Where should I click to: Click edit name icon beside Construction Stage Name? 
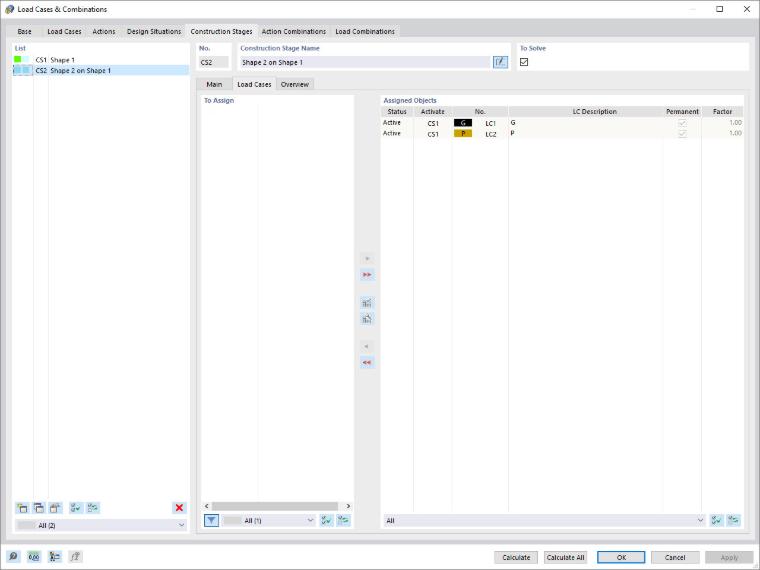500,62
